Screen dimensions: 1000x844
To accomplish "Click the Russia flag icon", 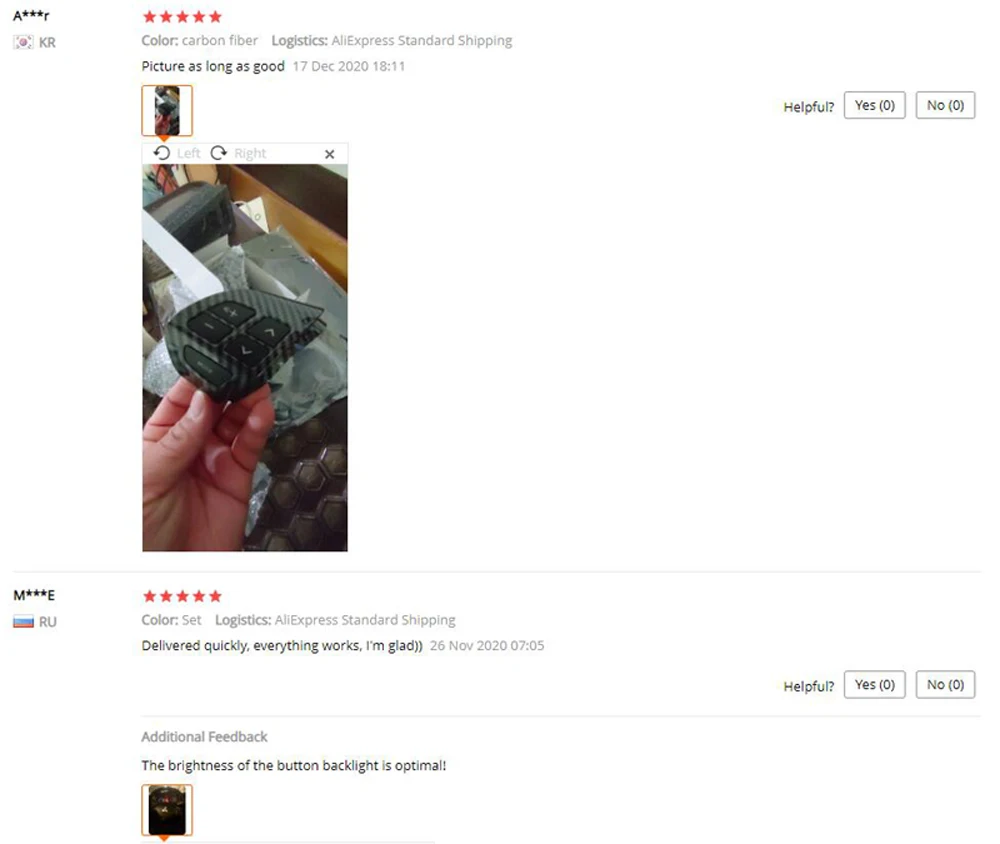I will point(24,622).
